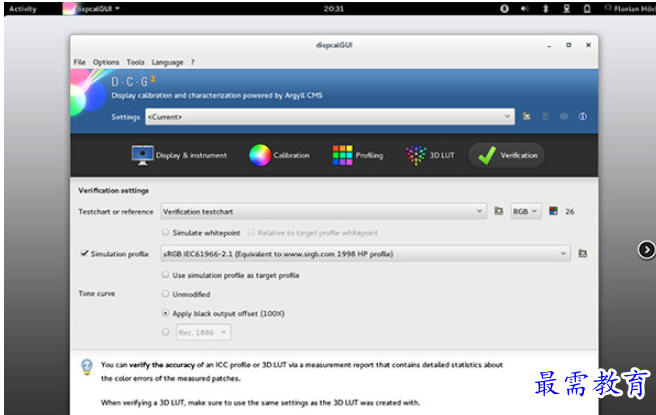This screenshot has width=656, height=415.
Task: Go to the 3D LUT tab
Action: point(430,155)
